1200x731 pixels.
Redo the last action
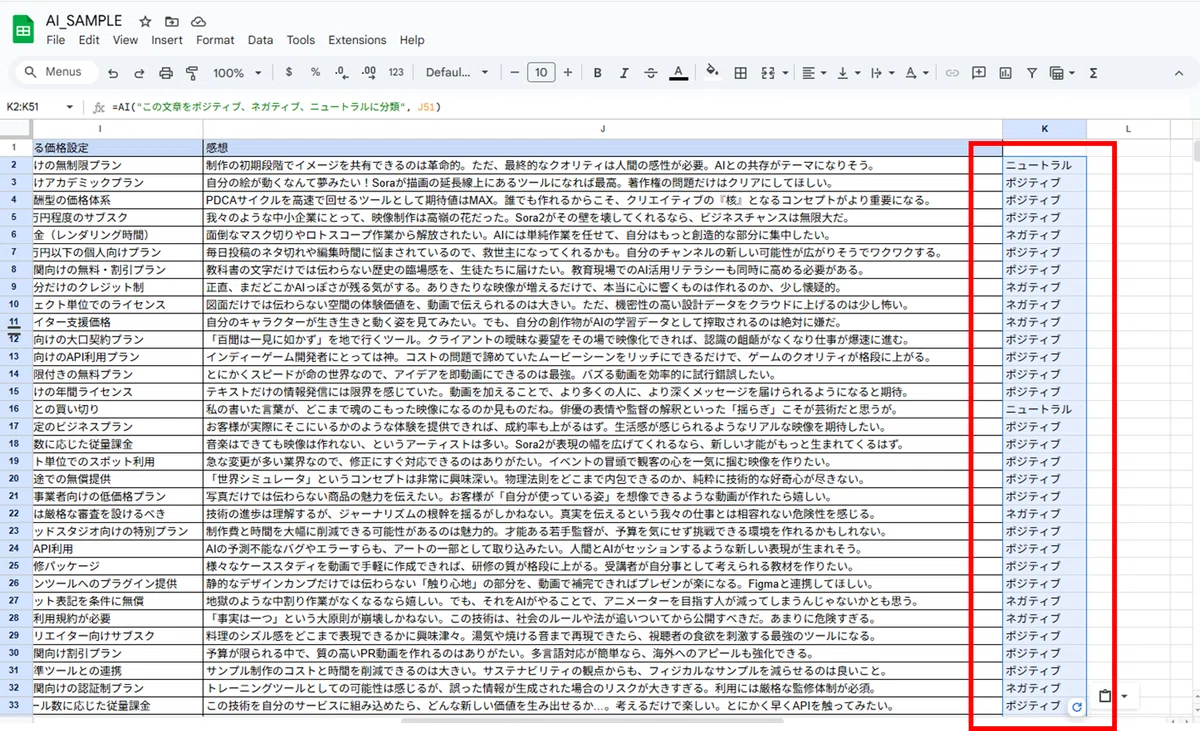coord(139,73)
